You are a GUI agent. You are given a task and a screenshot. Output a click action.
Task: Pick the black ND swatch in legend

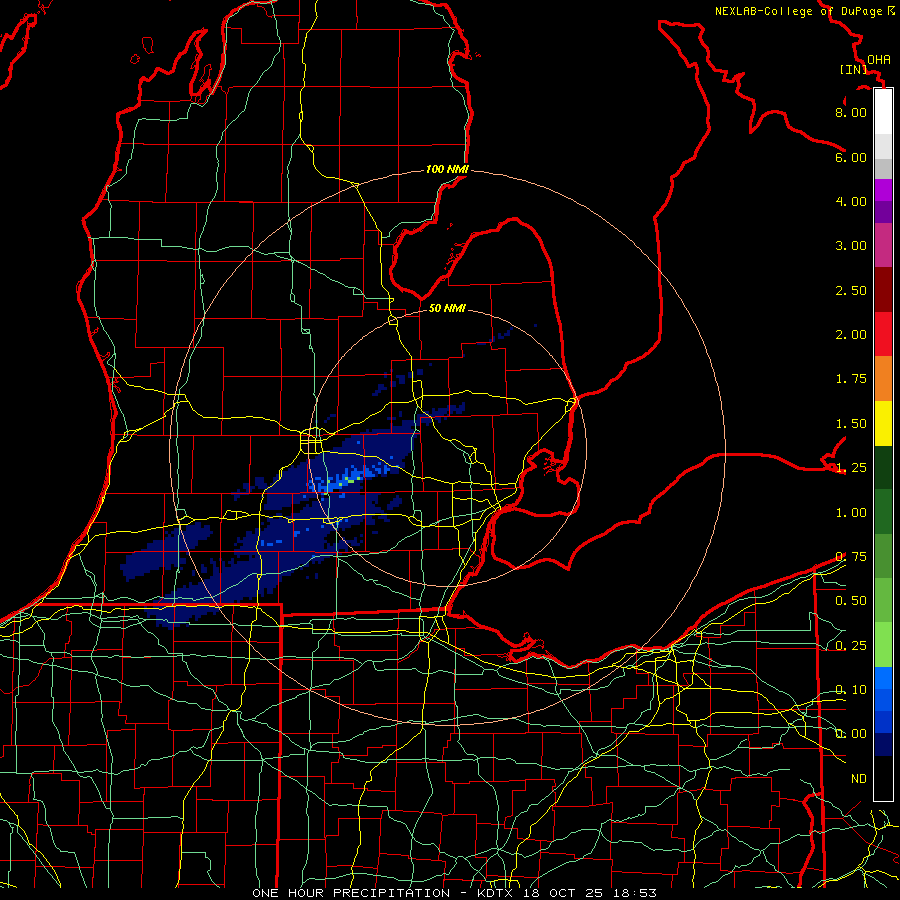point(883,778)
